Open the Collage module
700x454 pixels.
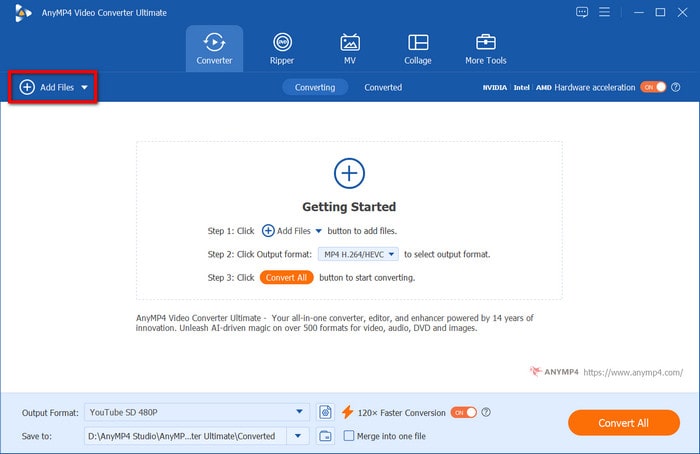418,48
